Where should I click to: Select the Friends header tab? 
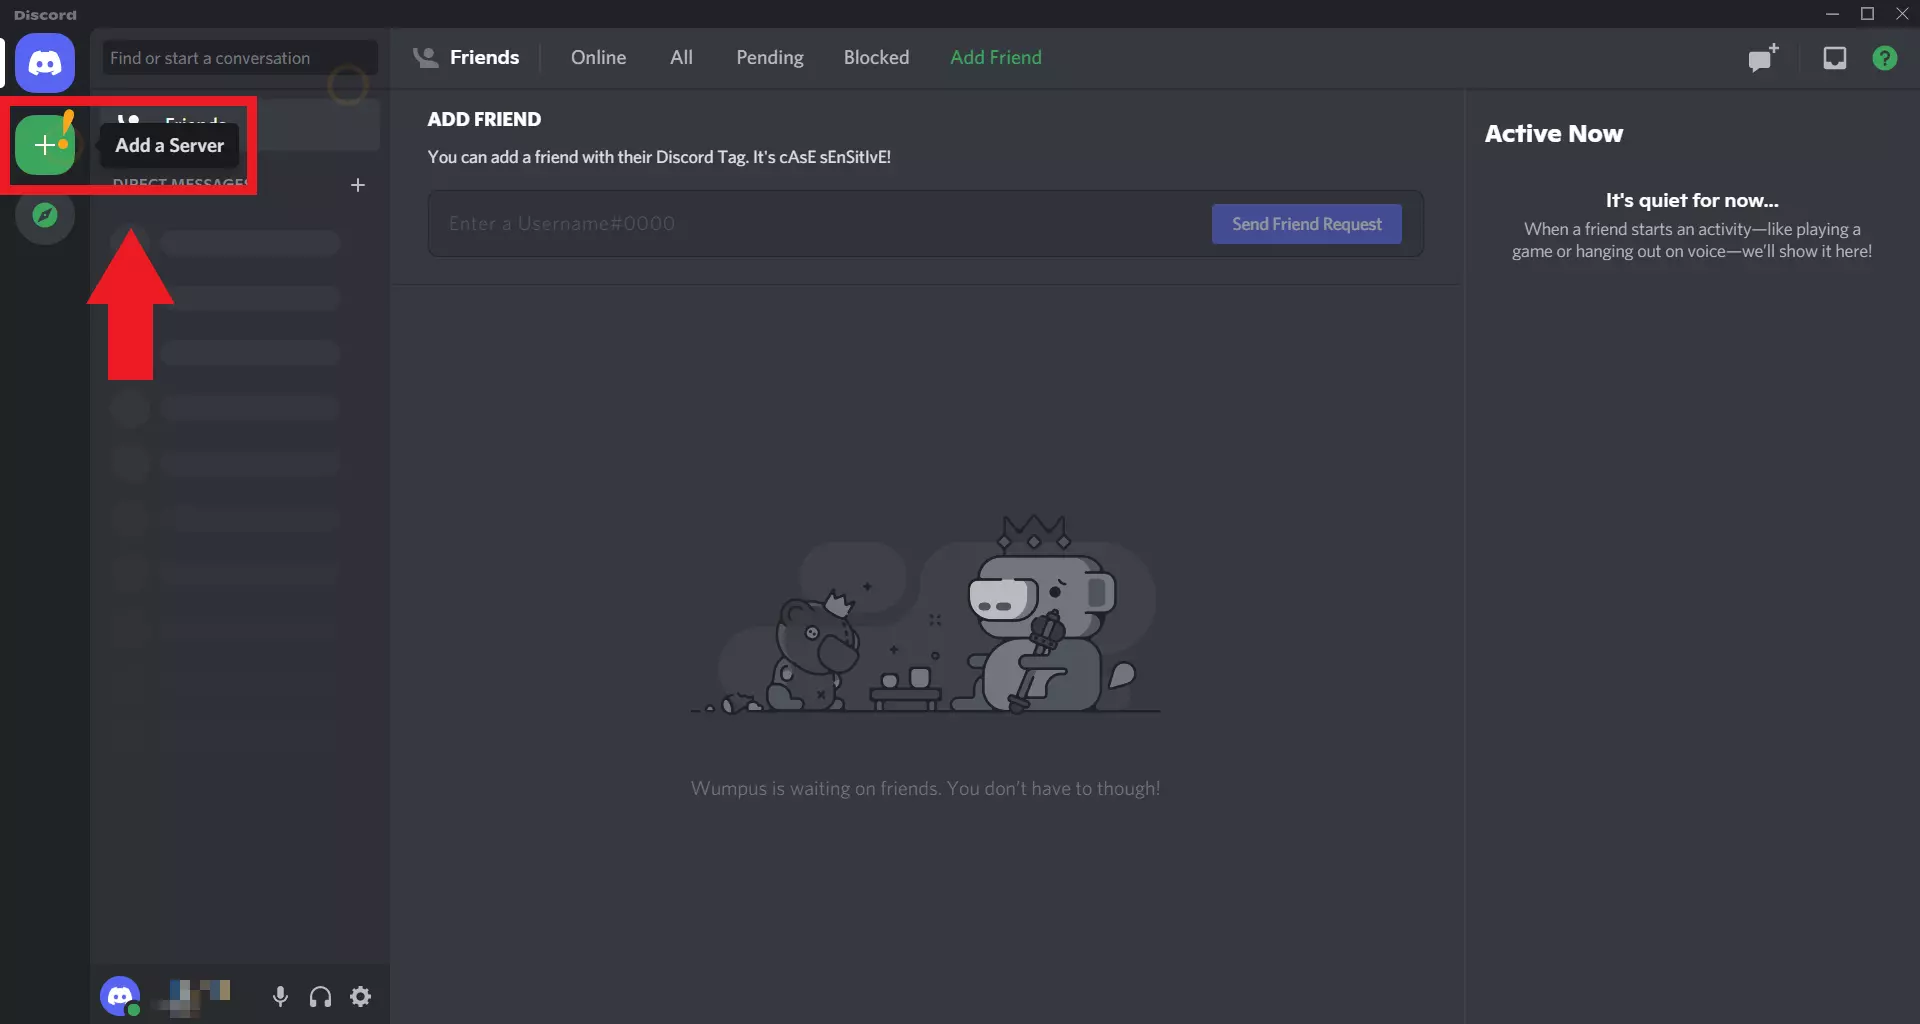pos(467,57)
